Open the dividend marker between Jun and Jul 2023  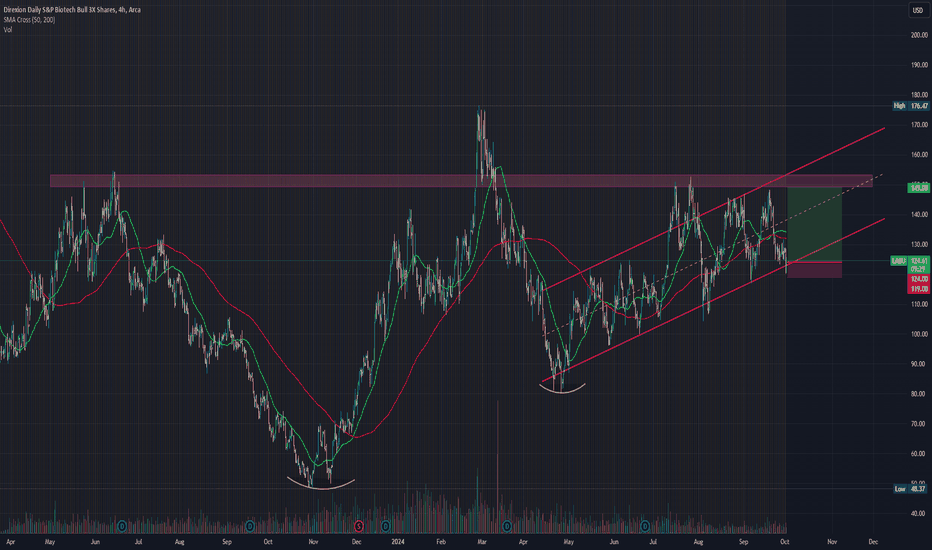(x=122, y=526)
